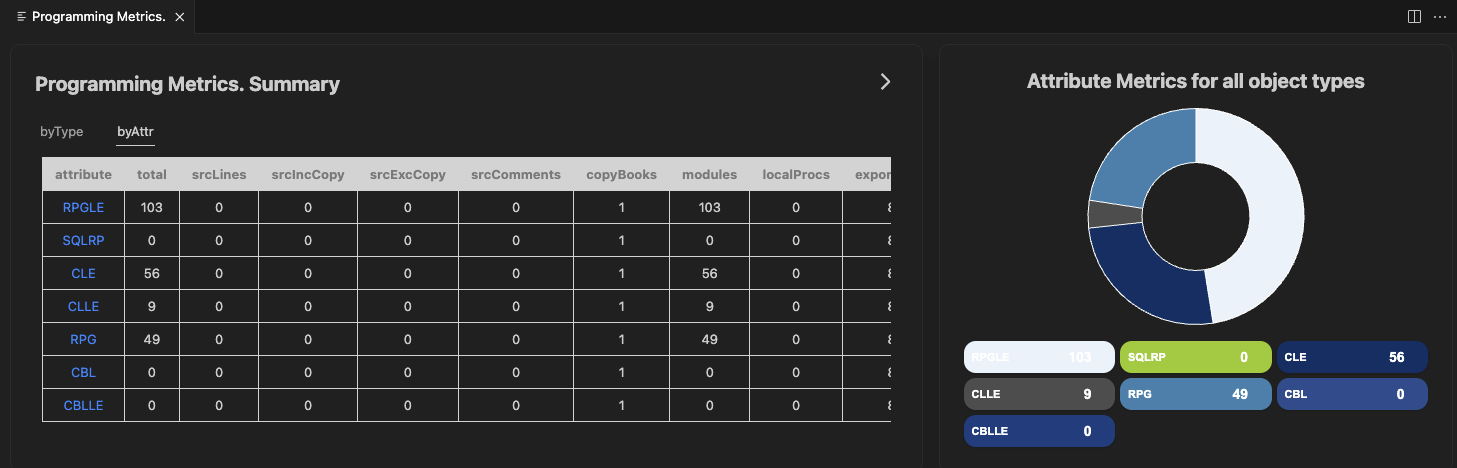Click the Programming Metrics editor tab
The width and height of the screenshot is (1457, 468).
[98, 17]
